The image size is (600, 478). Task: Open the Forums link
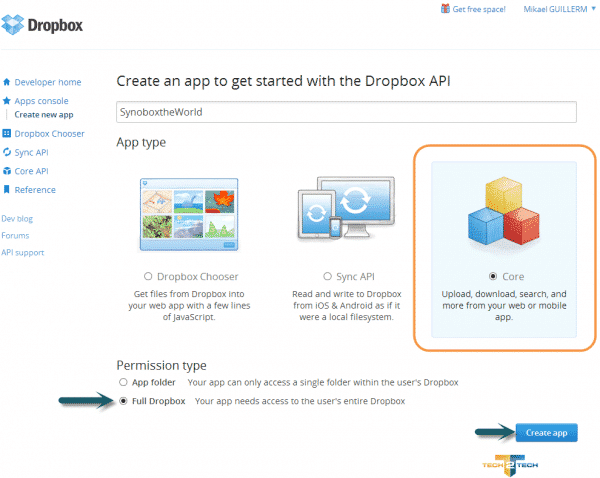[16, 235]
